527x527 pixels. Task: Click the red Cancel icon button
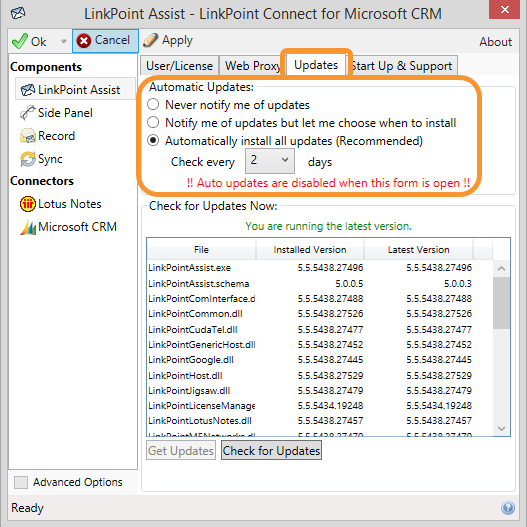tap(84, 41)
